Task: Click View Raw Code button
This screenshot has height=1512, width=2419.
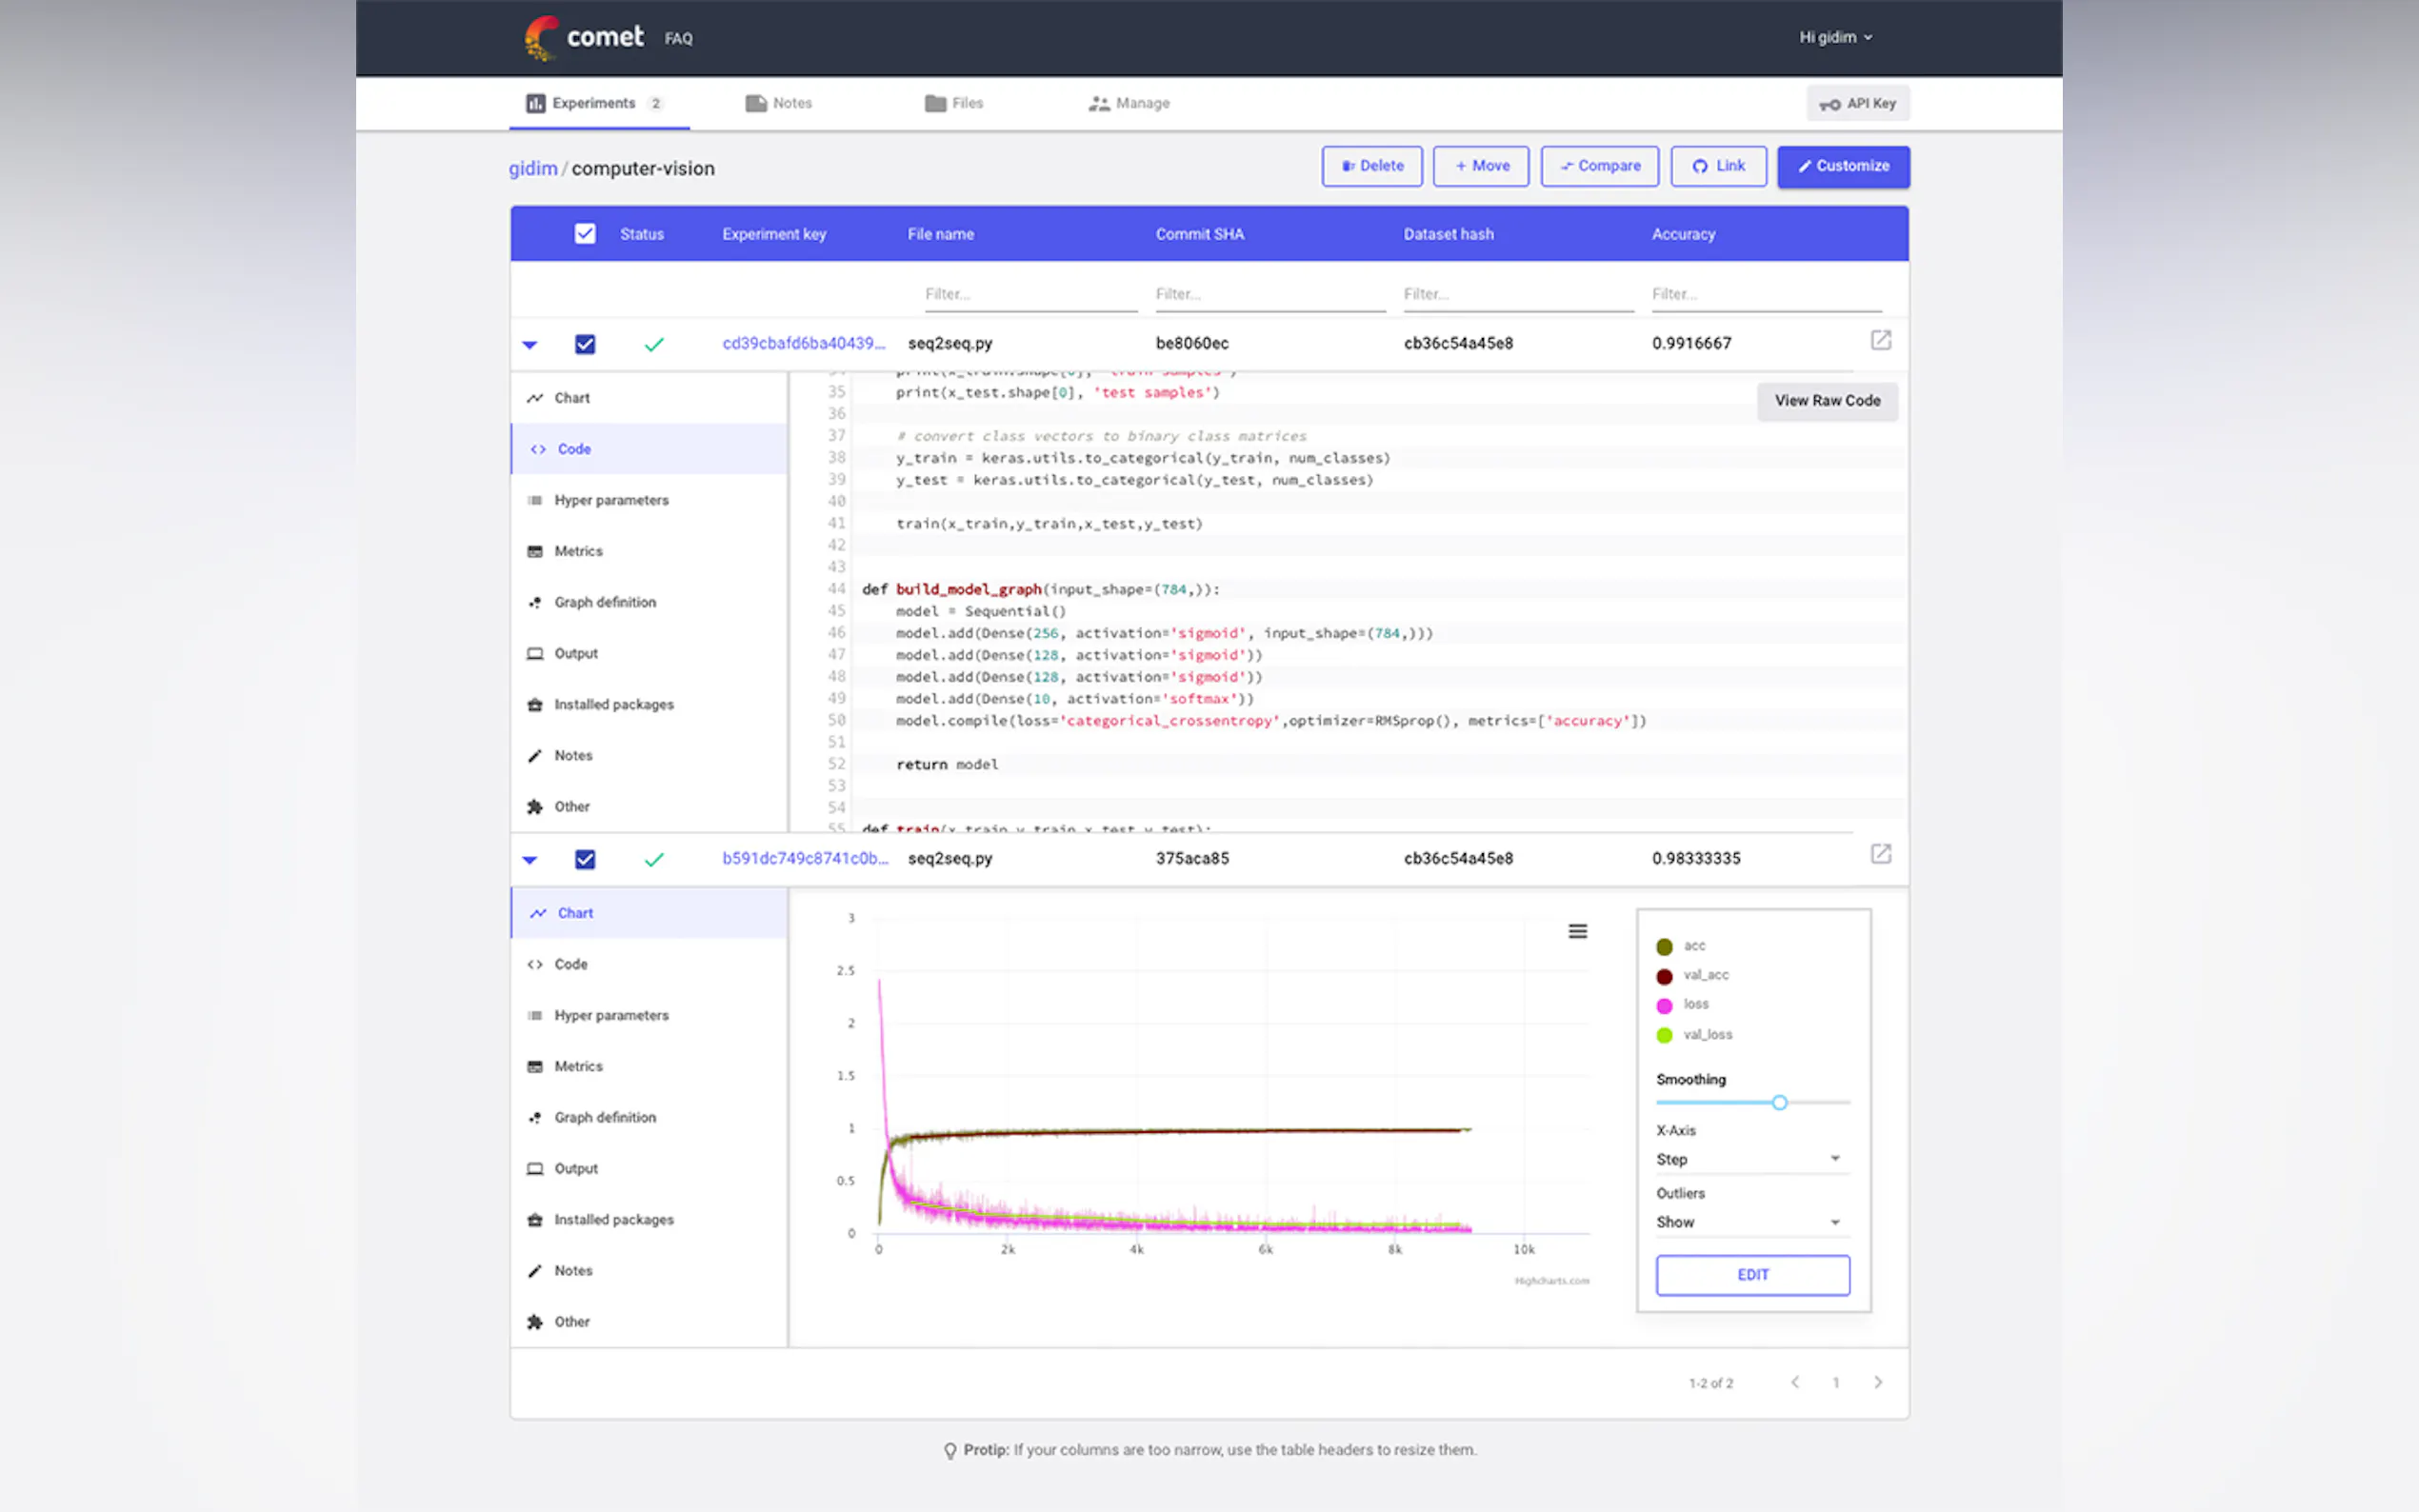Action: pyautogui.click(x=1826, y=400)
